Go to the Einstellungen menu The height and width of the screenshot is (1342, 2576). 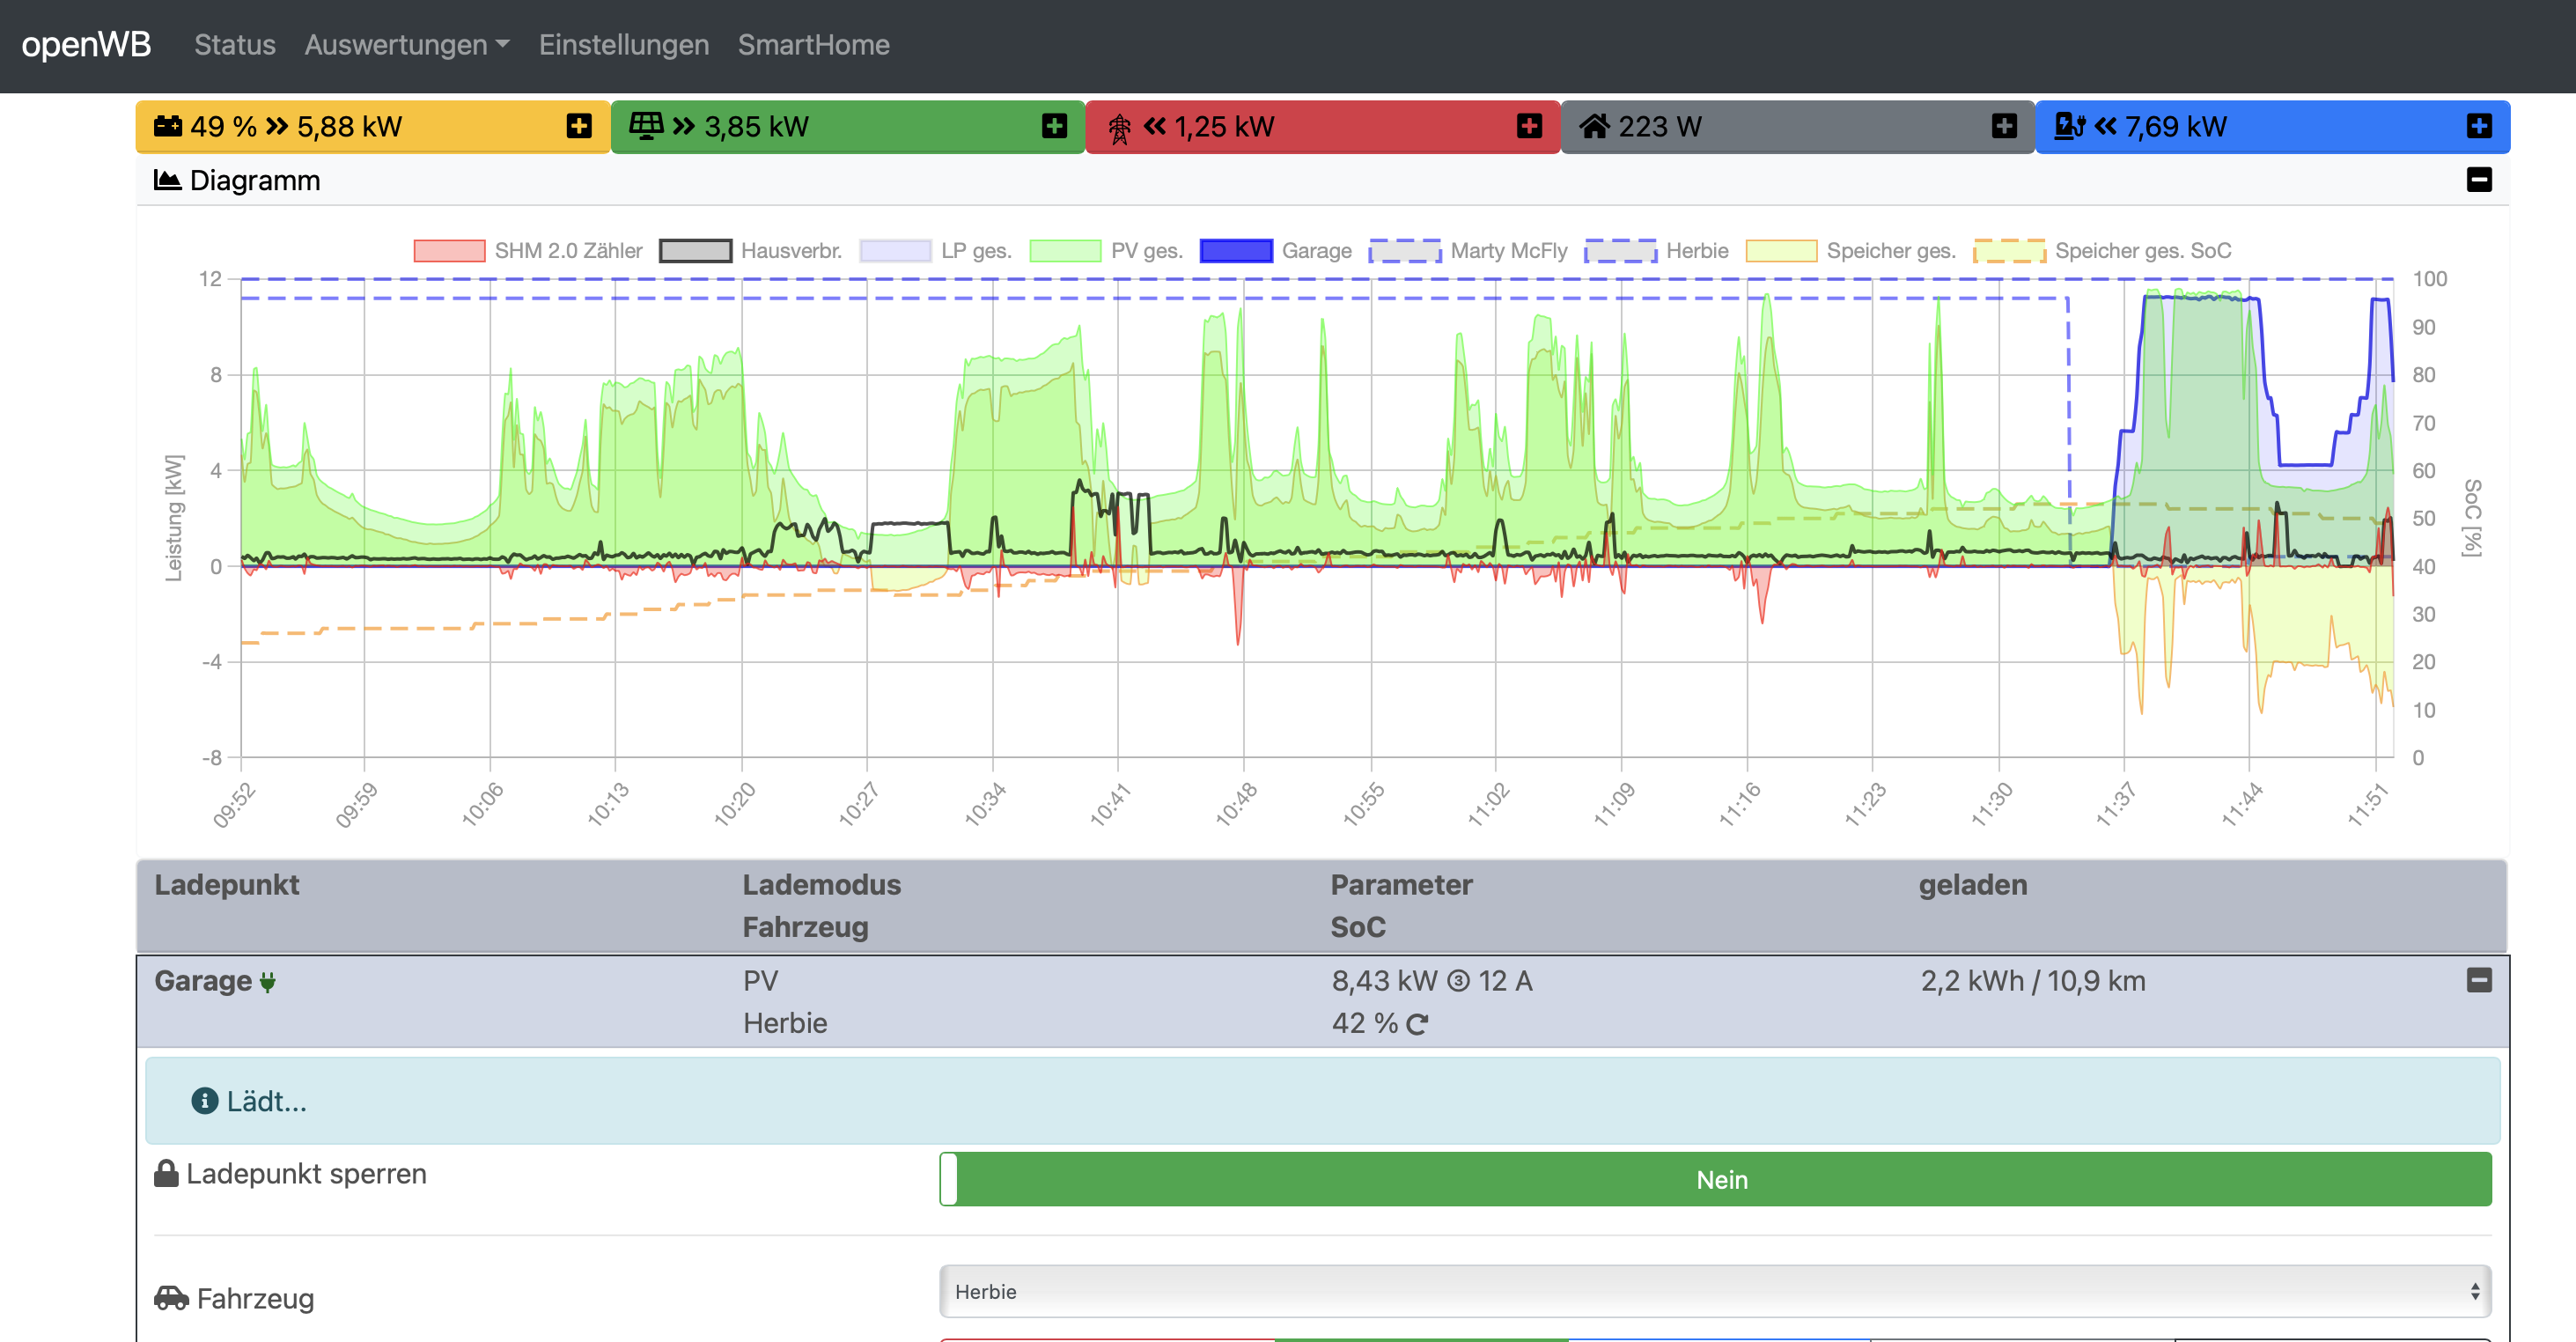pos(623,45)
